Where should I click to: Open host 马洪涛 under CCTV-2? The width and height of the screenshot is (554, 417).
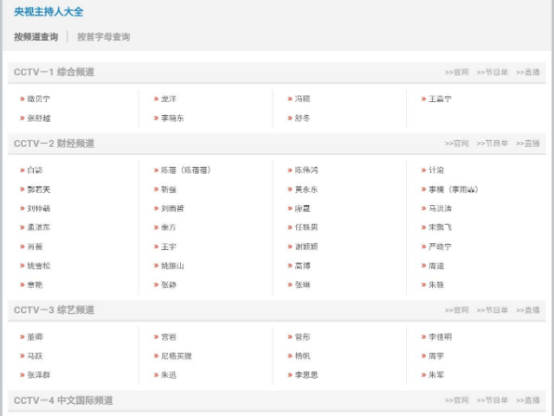[x=440, y=208]
